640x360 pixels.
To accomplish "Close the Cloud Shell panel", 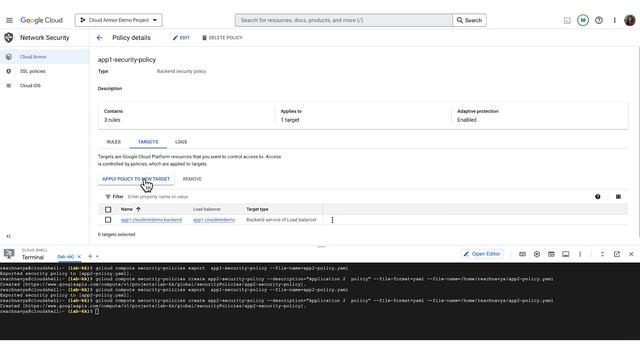I will 631,254.
